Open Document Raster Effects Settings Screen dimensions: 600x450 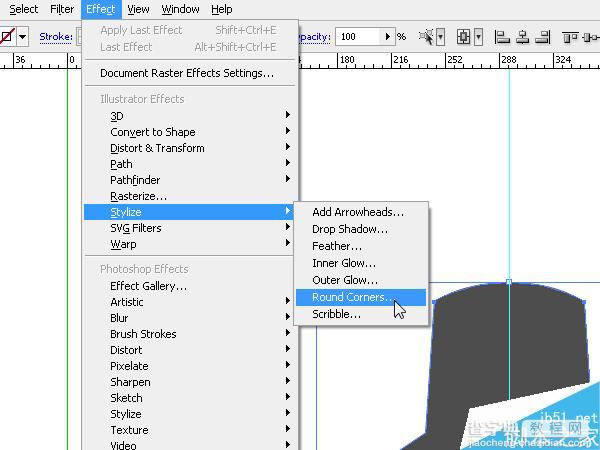(x=187, y=73)
